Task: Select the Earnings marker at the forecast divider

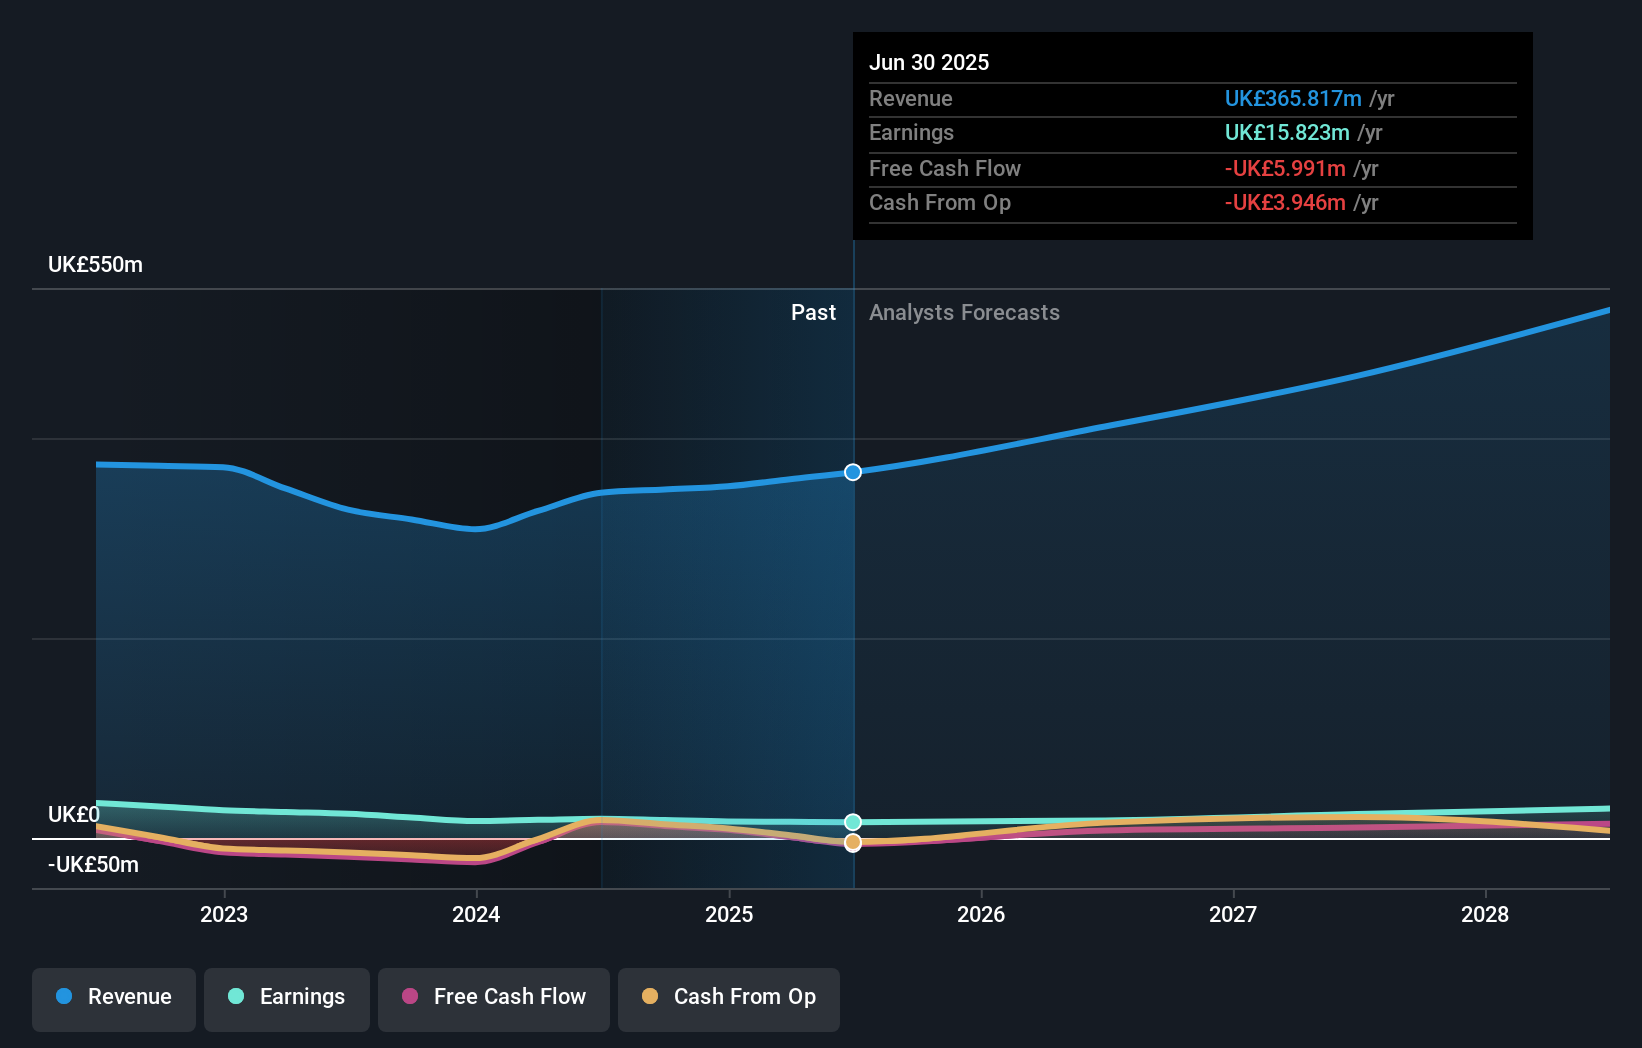Action: point(852,821)
